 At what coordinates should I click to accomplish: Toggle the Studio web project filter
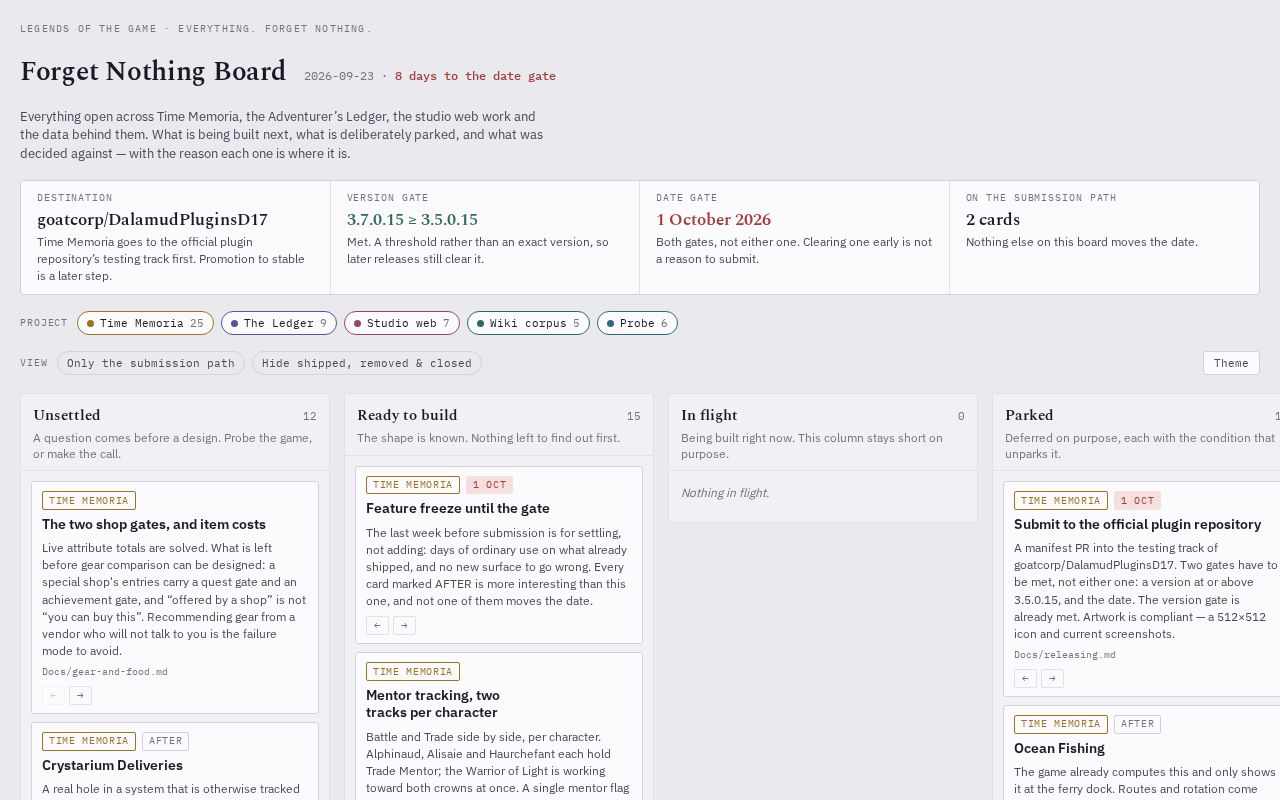[x=402, y=323]
